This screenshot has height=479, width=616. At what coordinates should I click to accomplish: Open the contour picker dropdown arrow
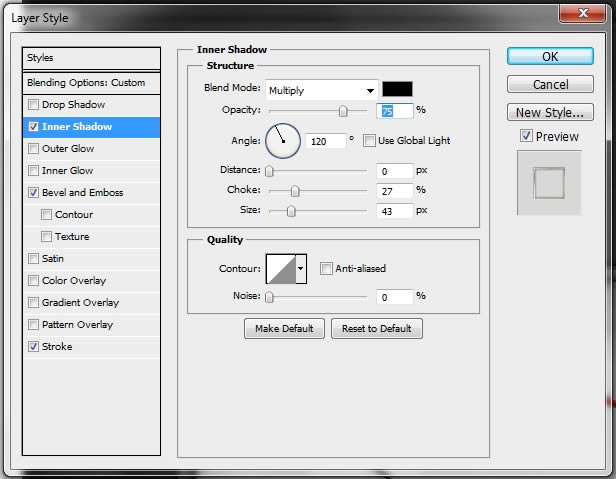tap(301, 269)
